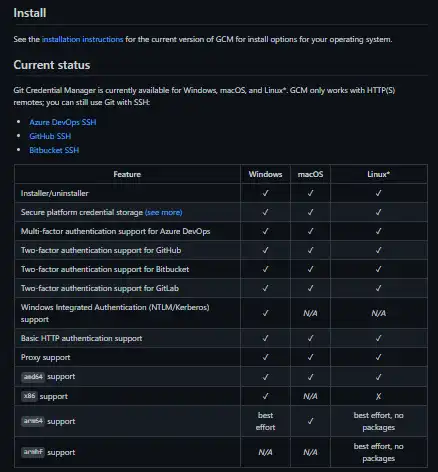Open the installation instructions link
Viewport: 438px width, 472px height.
coord(82,39)
